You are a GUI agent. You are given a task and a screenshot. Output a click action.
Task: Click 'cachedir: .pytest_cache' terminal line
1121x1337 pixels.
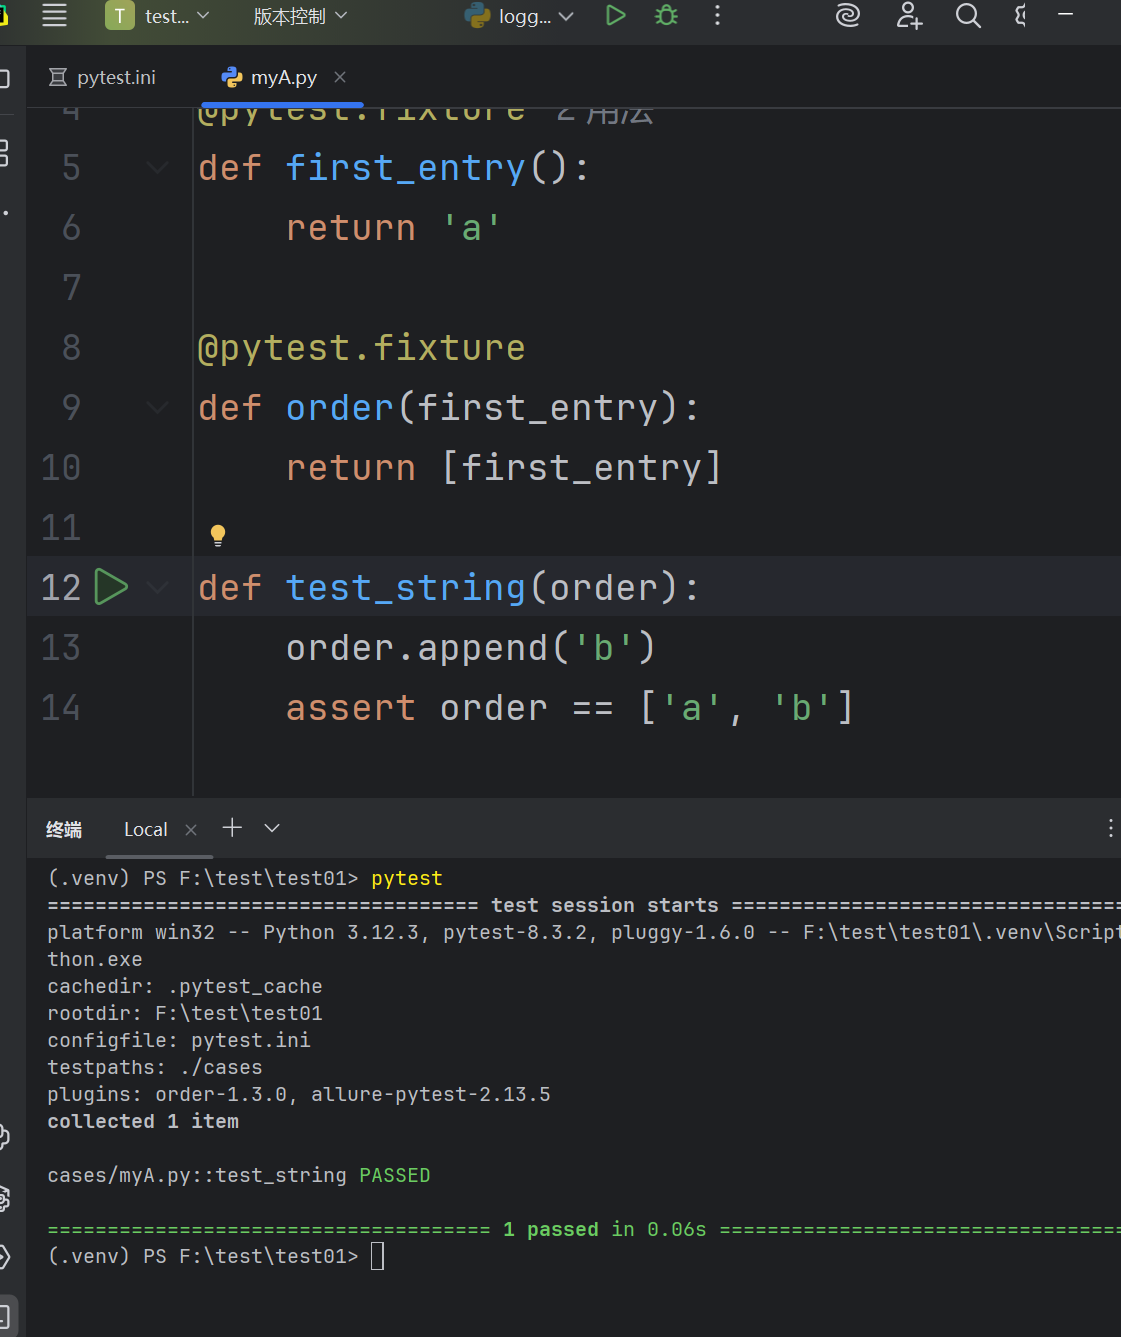point(185,986)
